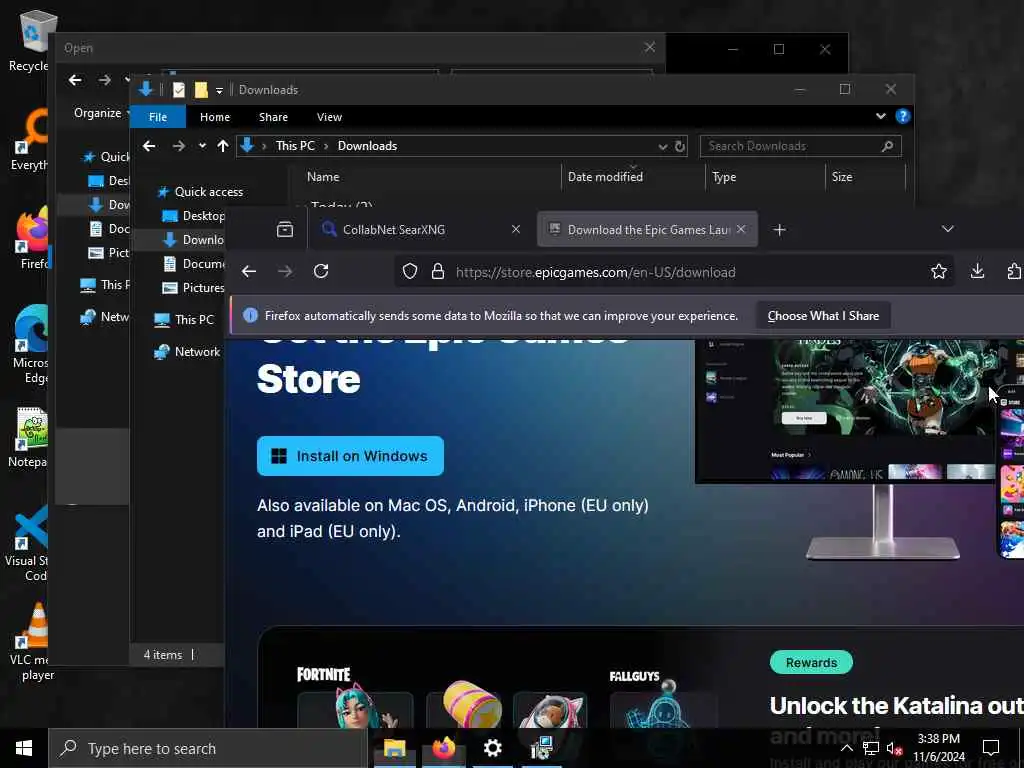Click the site padlock security icon
This screenshot has height=768, width=1024.
pos(438,272)
